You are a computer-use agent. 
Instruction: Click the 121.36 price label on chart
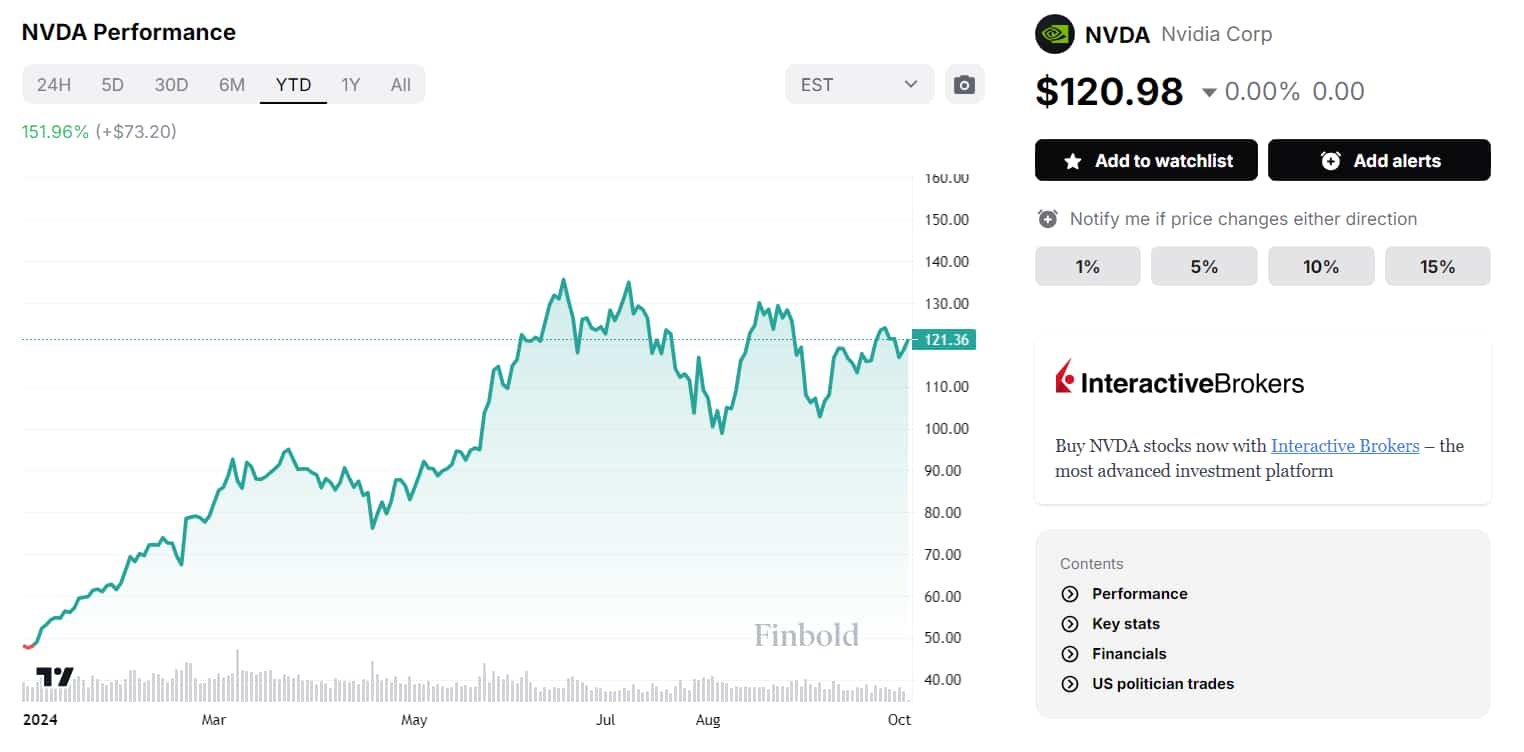(944, 340)
